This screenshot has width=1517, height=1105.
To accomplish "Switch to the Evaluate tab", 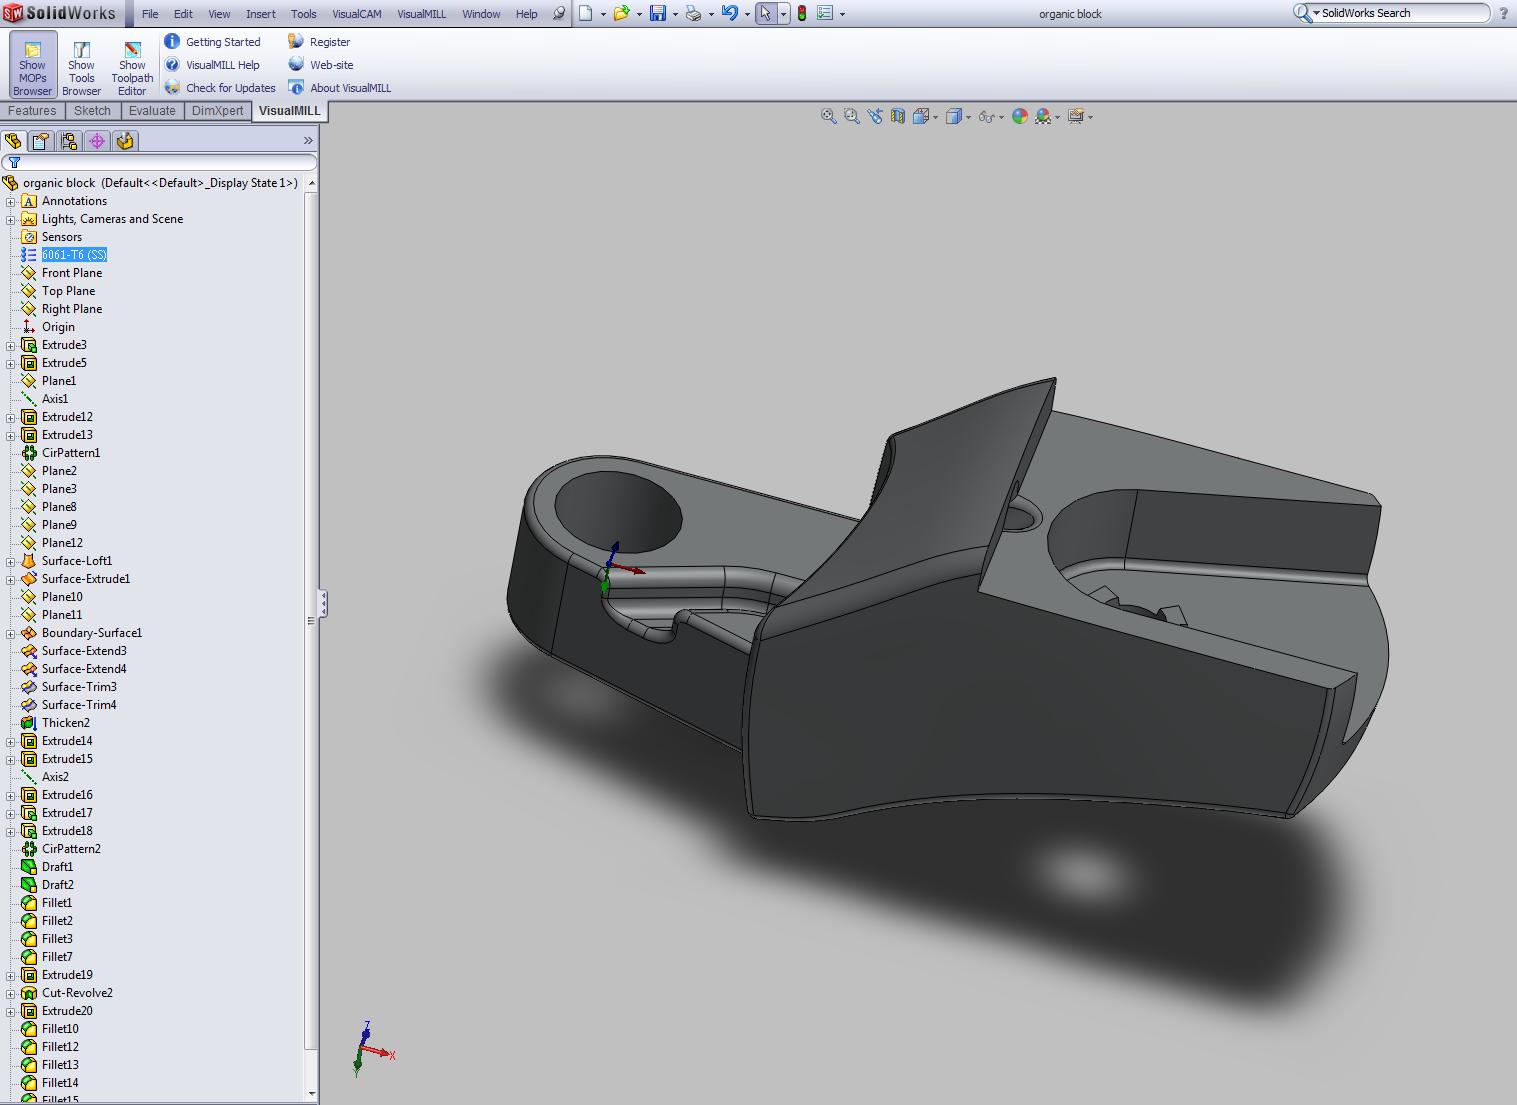I will click(x=152, y=111).
